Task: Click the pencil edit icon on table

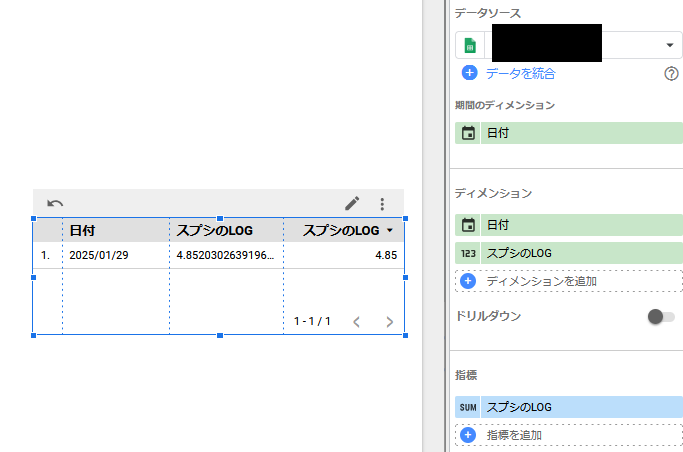Action: pyautogui.click(x=352, y=203)
